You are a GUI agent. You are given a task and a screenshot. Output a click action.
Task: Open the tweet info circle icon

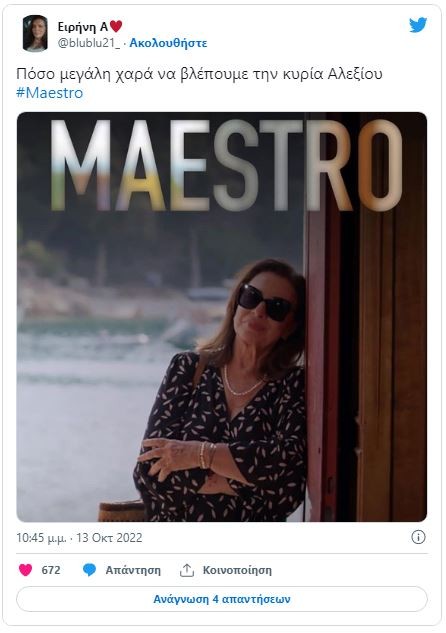click(x=418, y=537)
